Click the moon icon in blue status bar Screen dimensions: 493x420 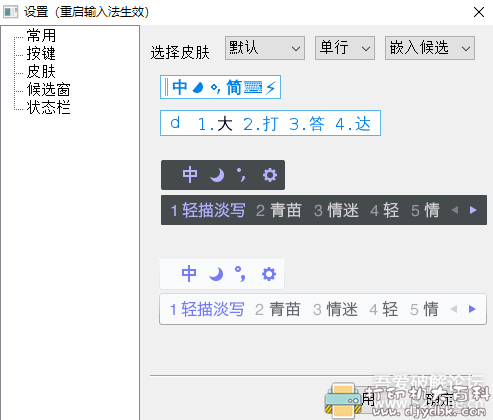coord(198,88)
